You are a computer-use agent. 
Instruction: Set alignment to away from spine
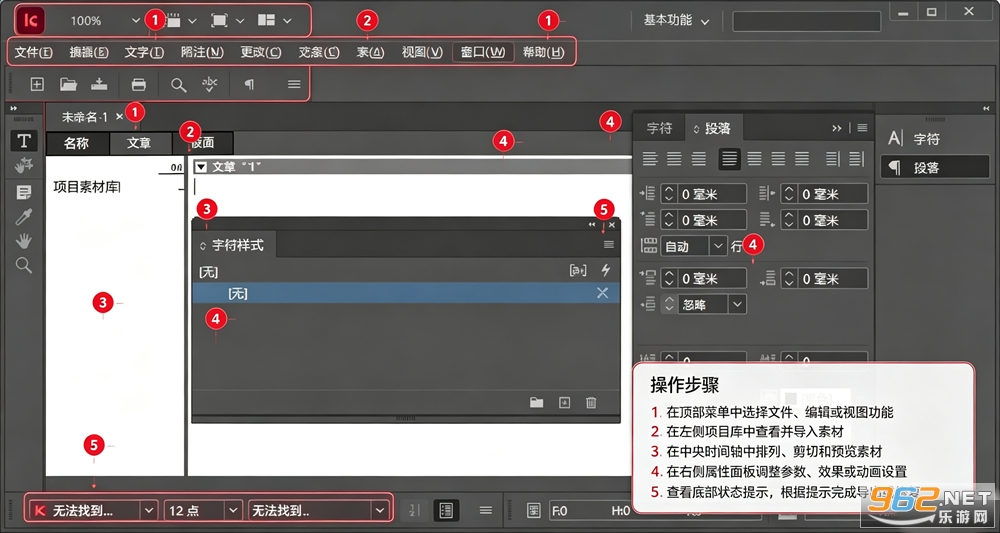pos(857,158)
